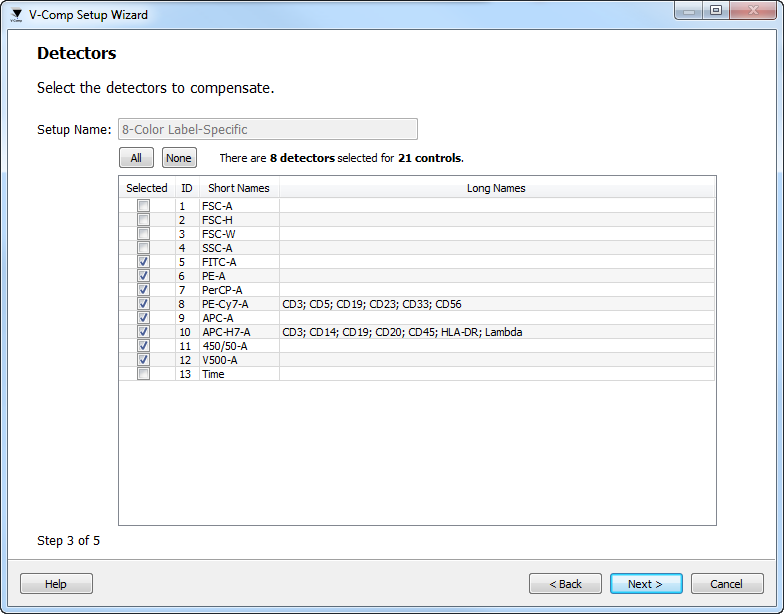784x614 pixels.
Task: Click the Long Names column header
Action: [x=496, y=188]
